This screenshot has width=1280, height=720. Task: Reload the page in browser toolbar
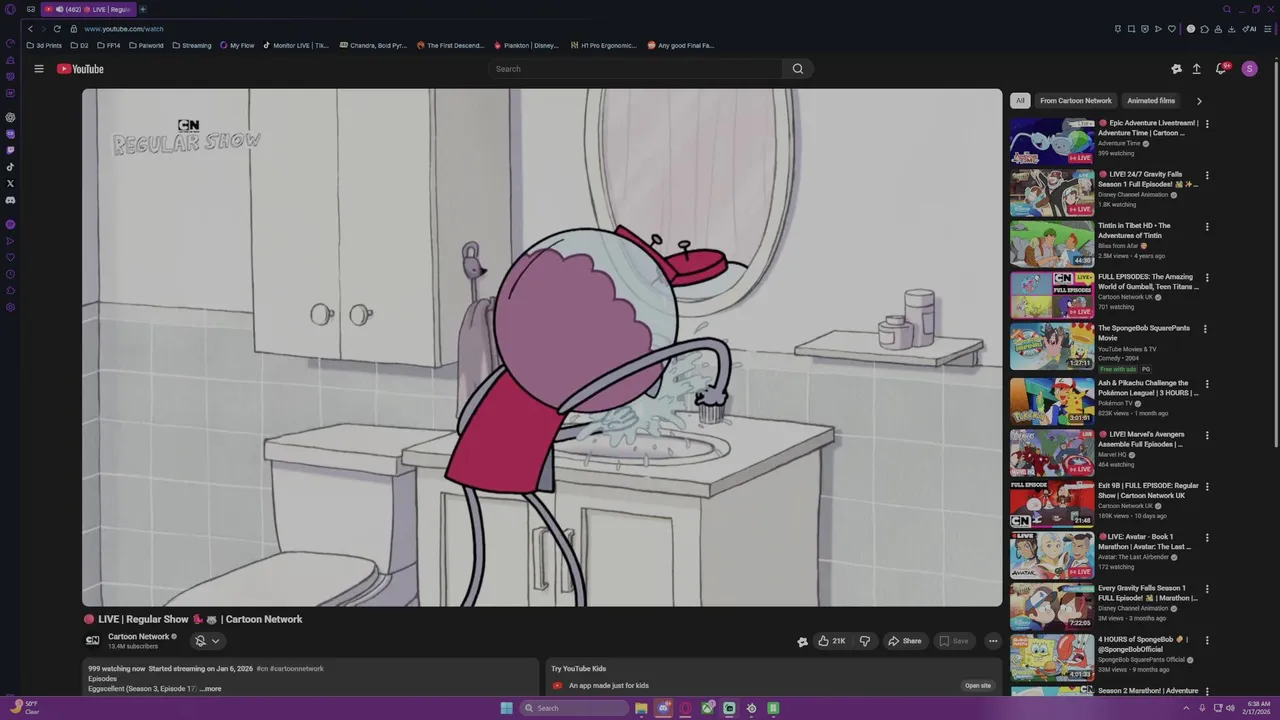[x=57, y=29]
